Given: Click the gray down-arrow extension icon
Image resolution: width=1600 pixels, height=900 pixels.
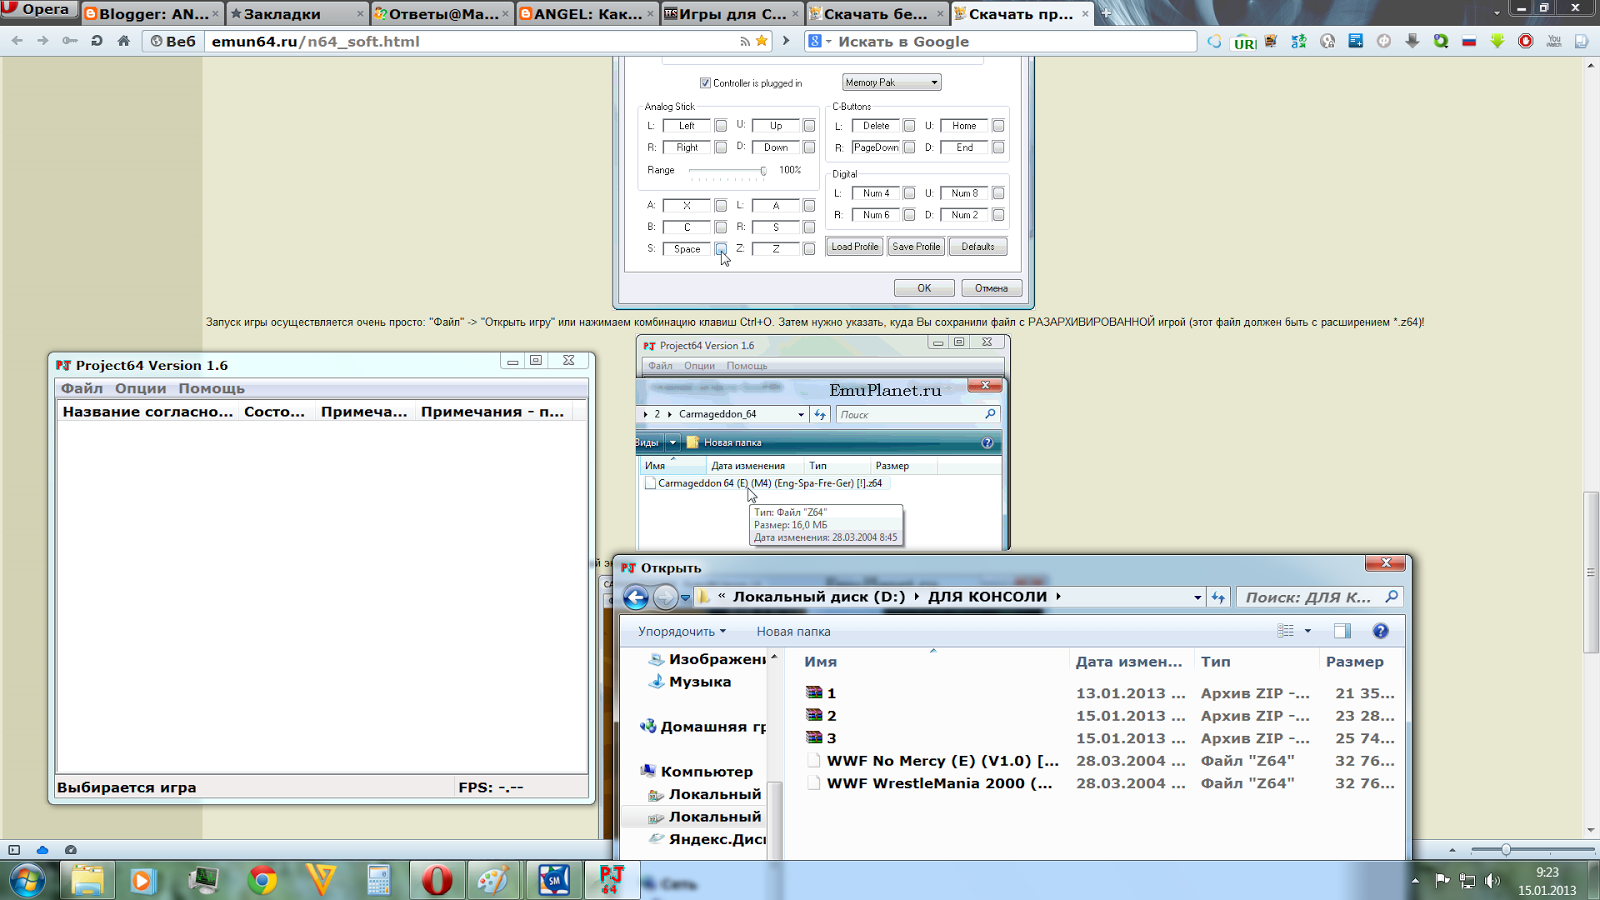Looking at the screenshot, I should tap(1412, 41).
